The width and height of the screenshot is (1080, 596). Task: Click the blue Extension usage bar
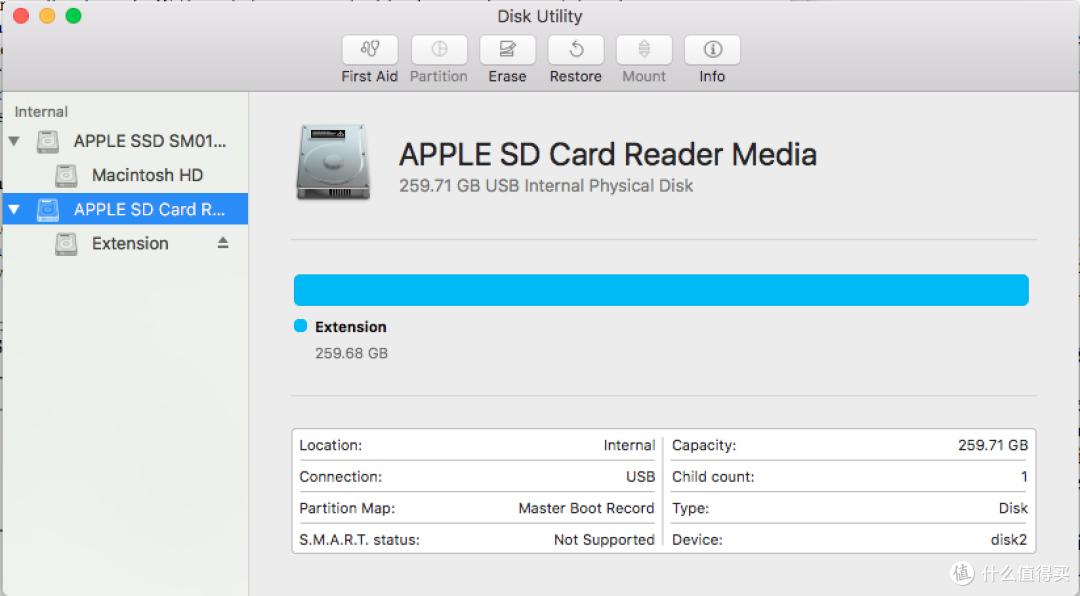pos(661,290)
